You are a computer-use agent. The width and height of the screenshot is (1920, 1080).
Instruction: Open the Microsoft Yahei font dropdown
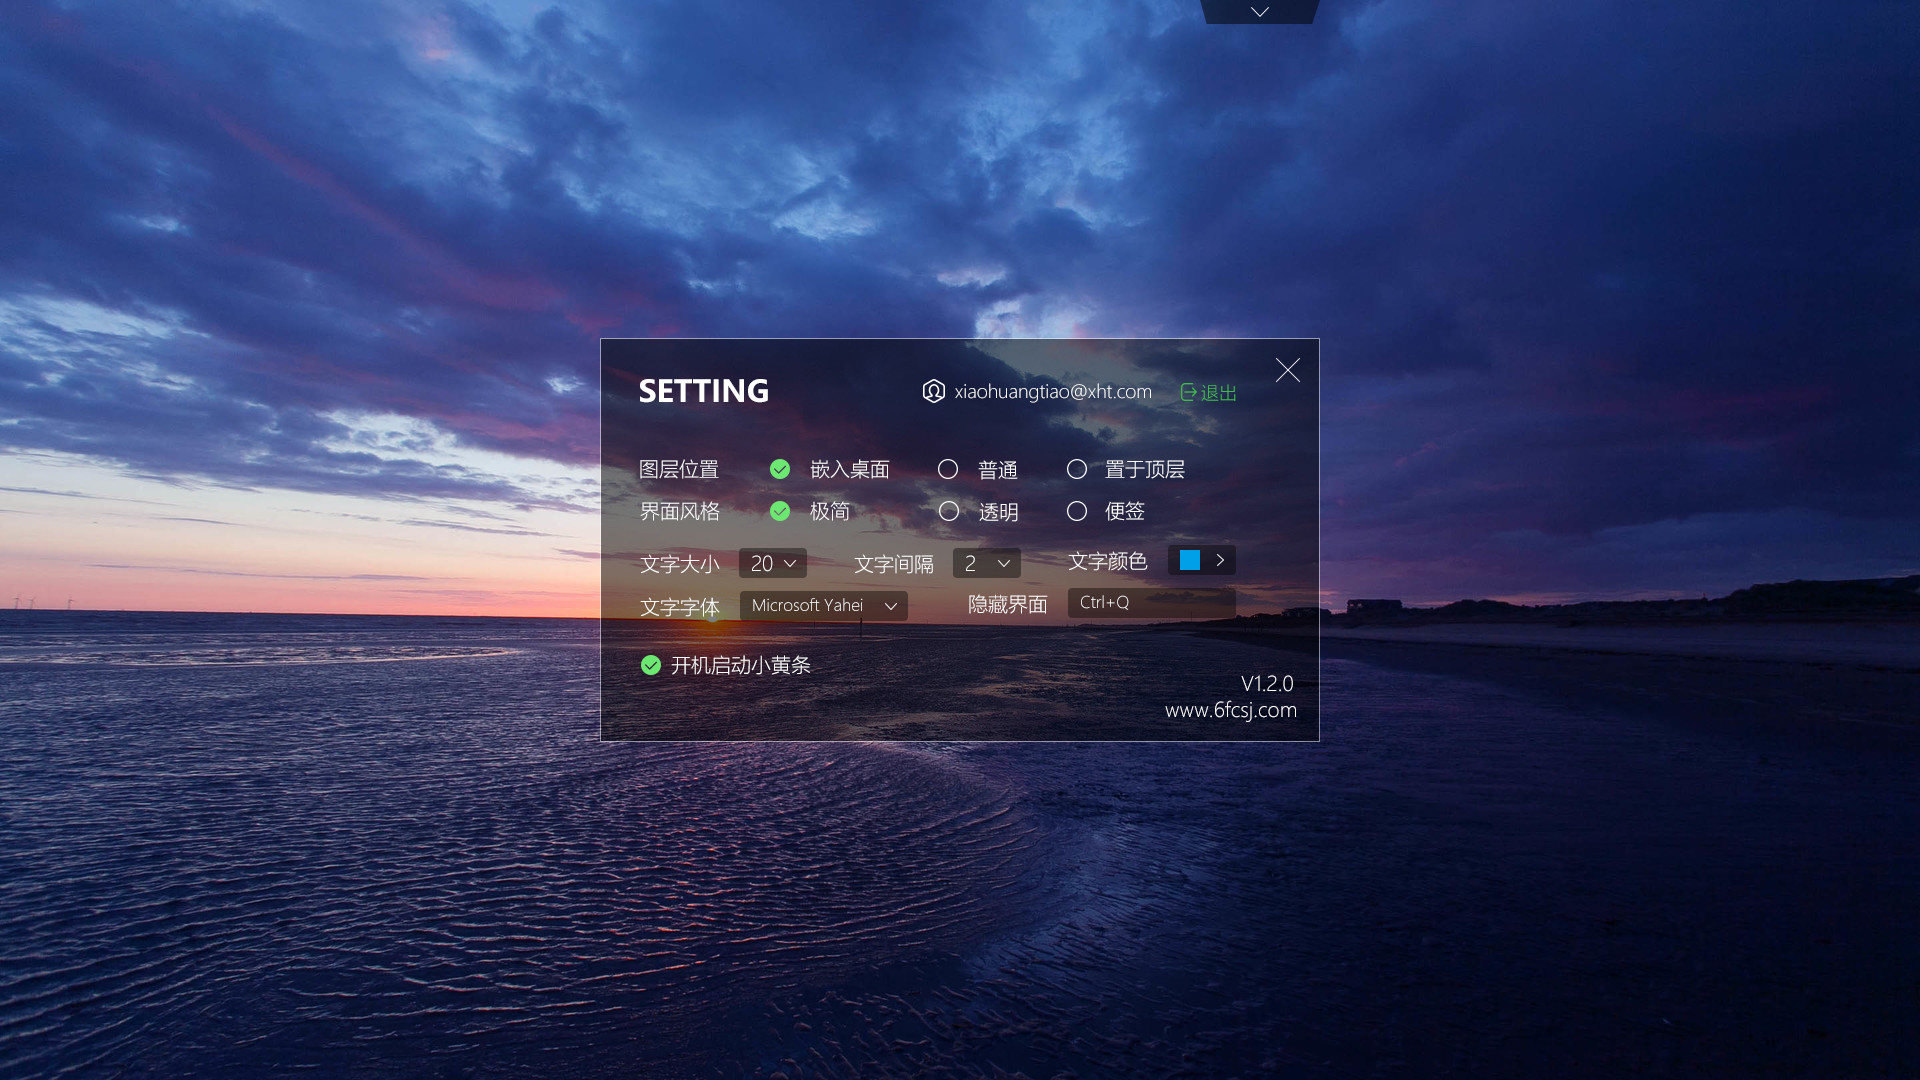pos(822,605)
